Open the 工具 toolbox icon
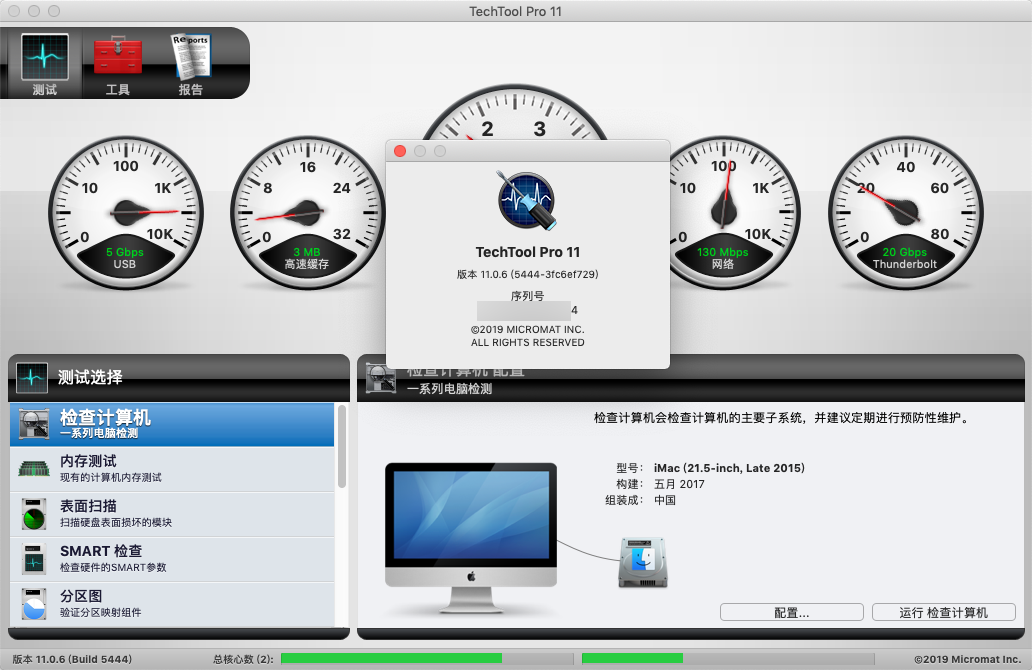 point(118,64)
